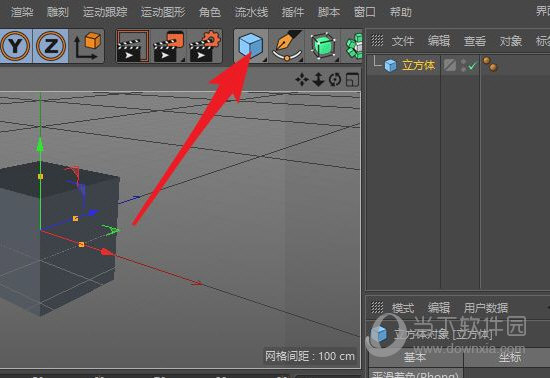This screenshot has height=378, width=550.
Task: Toggle the Y axis lock
Action: point(15,46)
